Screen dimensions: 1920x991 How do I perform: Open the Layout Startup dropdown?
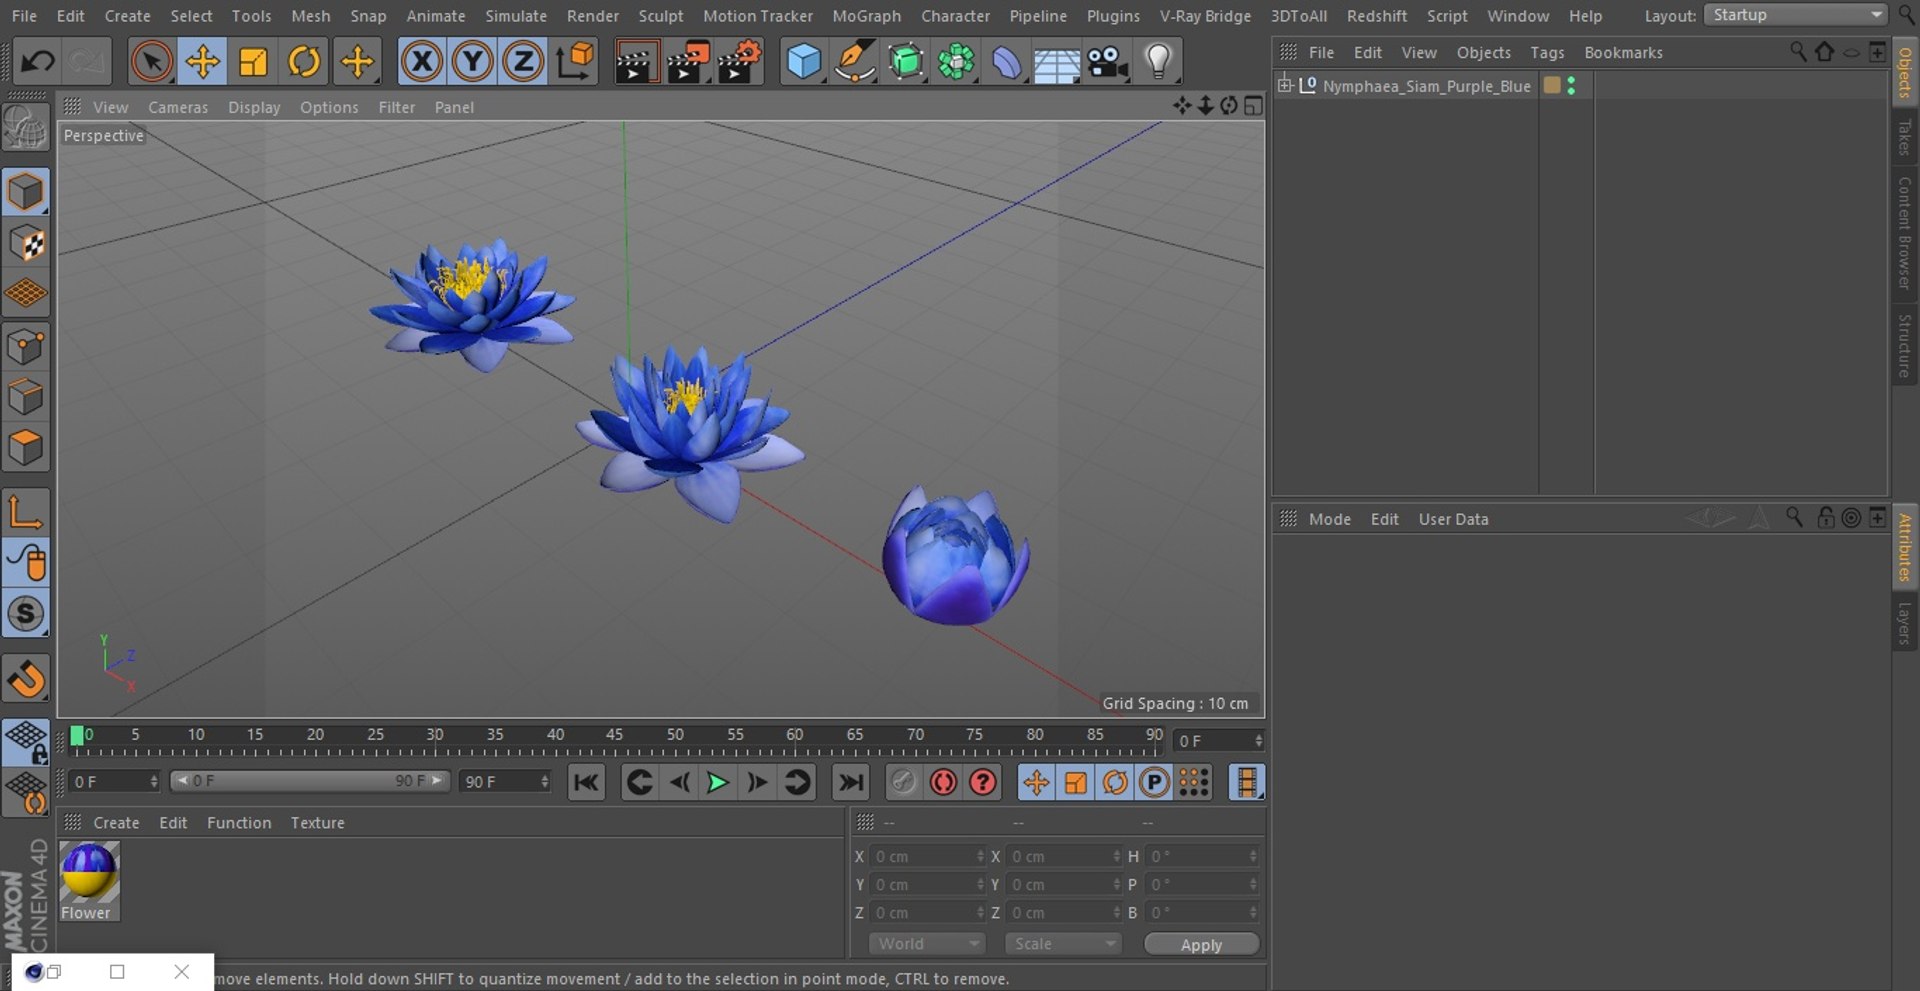tap(1796, 15)
